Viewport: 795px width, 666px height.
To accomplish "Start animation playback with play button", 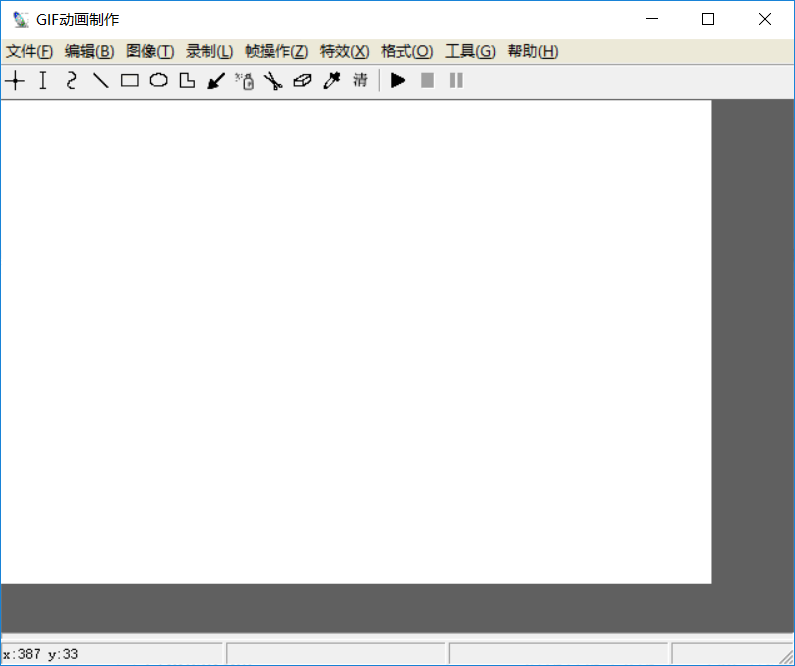I will click(398, 81).
